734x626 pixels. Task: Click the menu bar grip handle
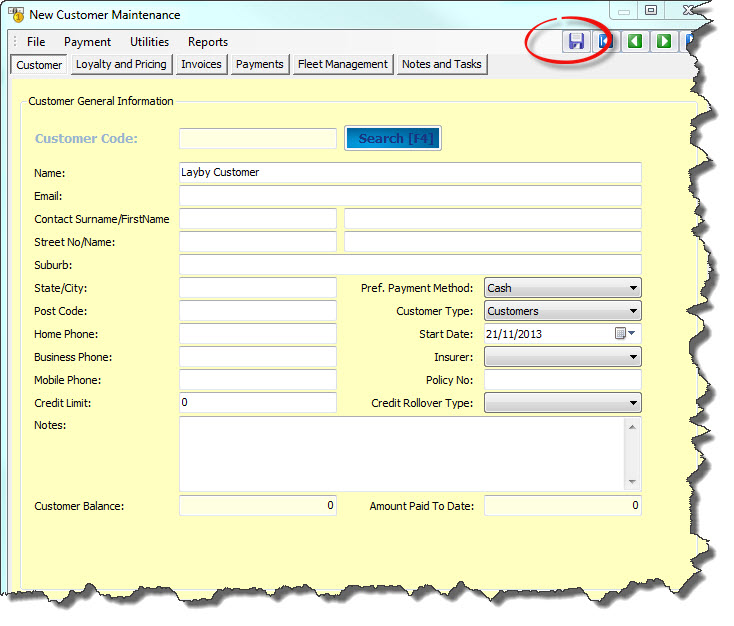pos(15,41)
